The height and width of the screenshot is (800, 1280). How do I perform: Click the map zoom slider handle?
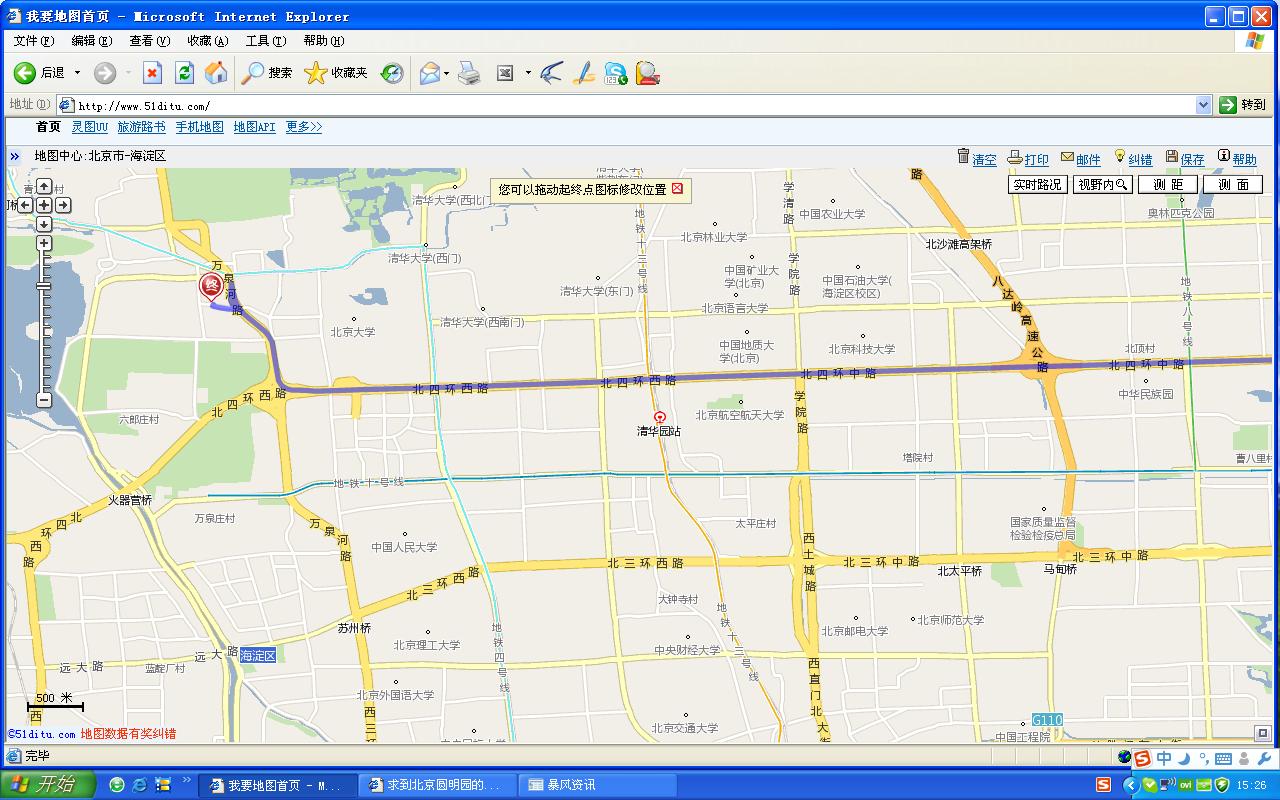(44, 287)
